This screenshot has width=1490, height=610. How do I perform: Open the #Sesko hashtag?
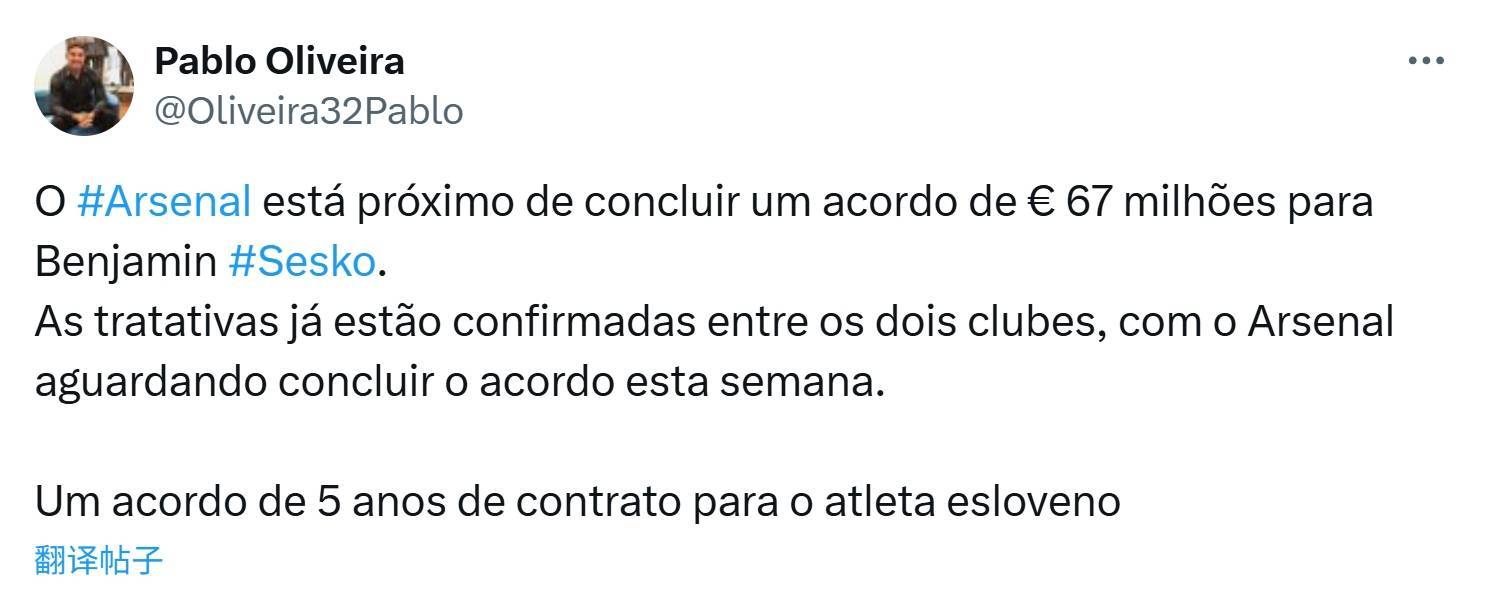coord(302,262)
